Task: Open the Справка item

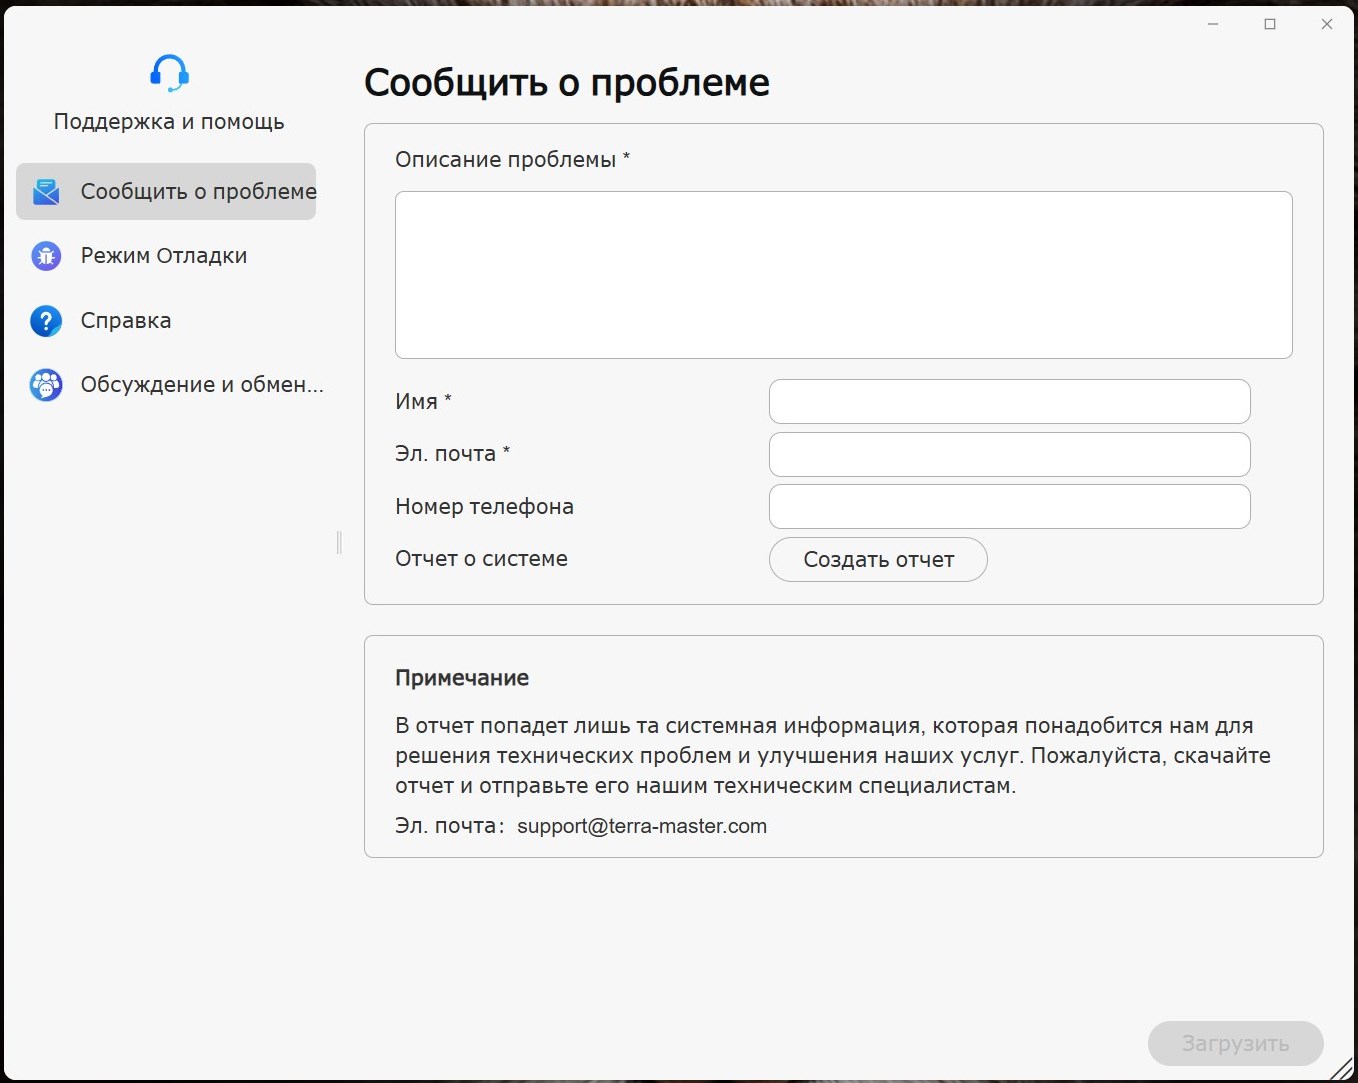Action: pos(126,321)
